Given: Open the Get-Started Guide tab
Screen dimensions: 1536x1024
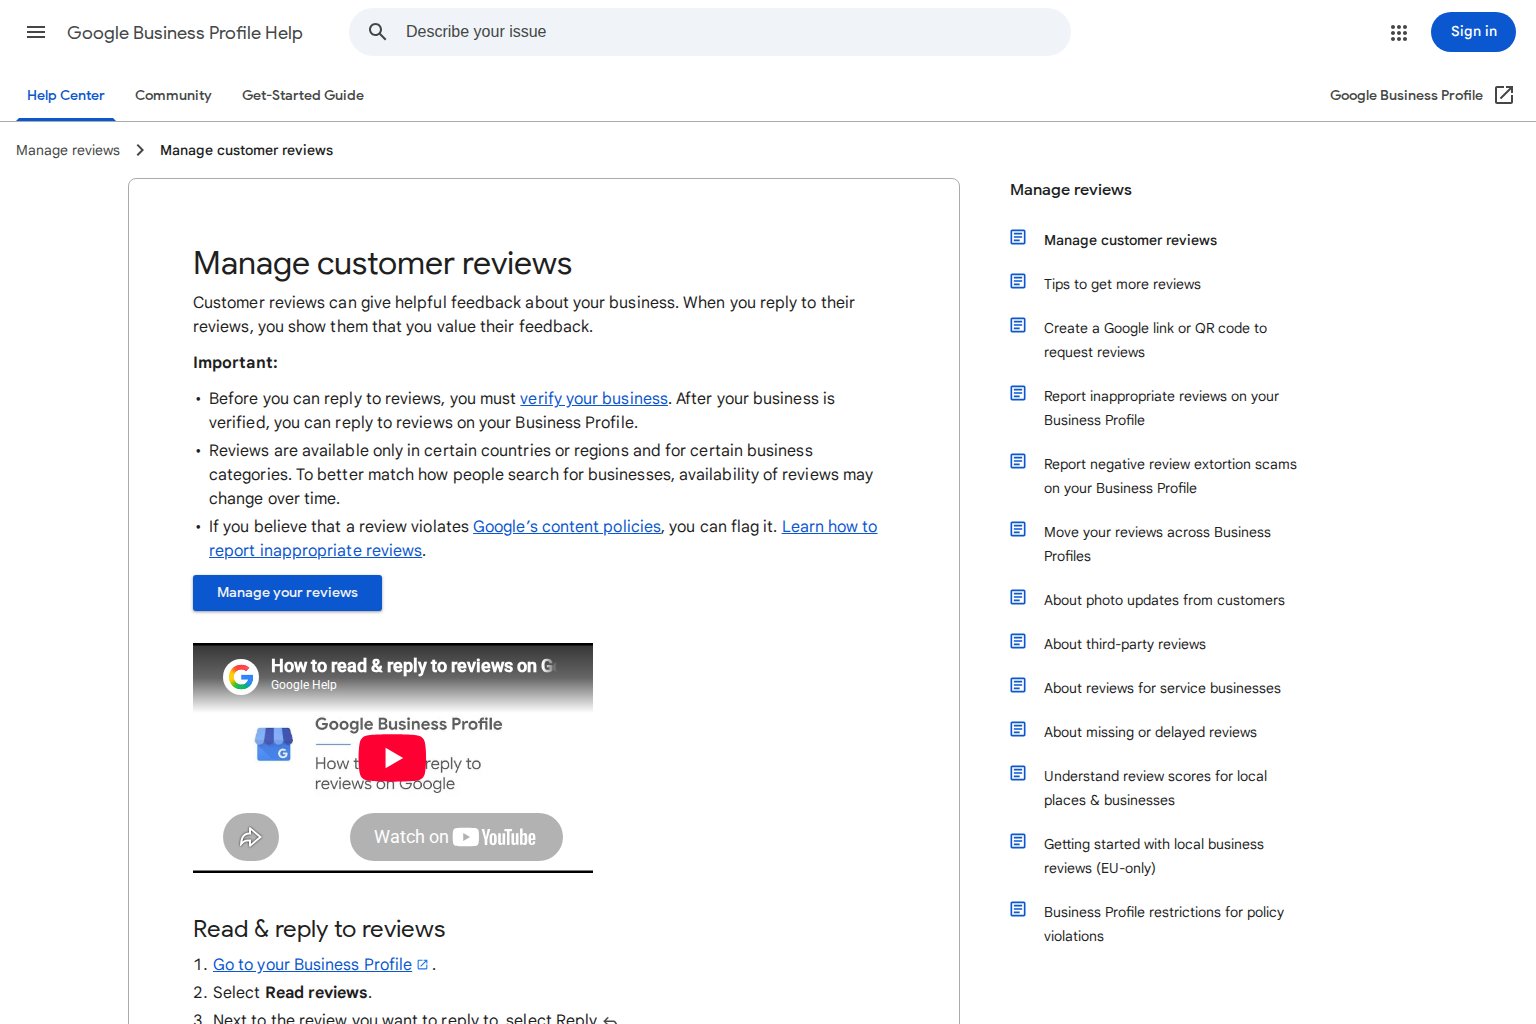Looking at the screenshot, I should tap(303, 95).
